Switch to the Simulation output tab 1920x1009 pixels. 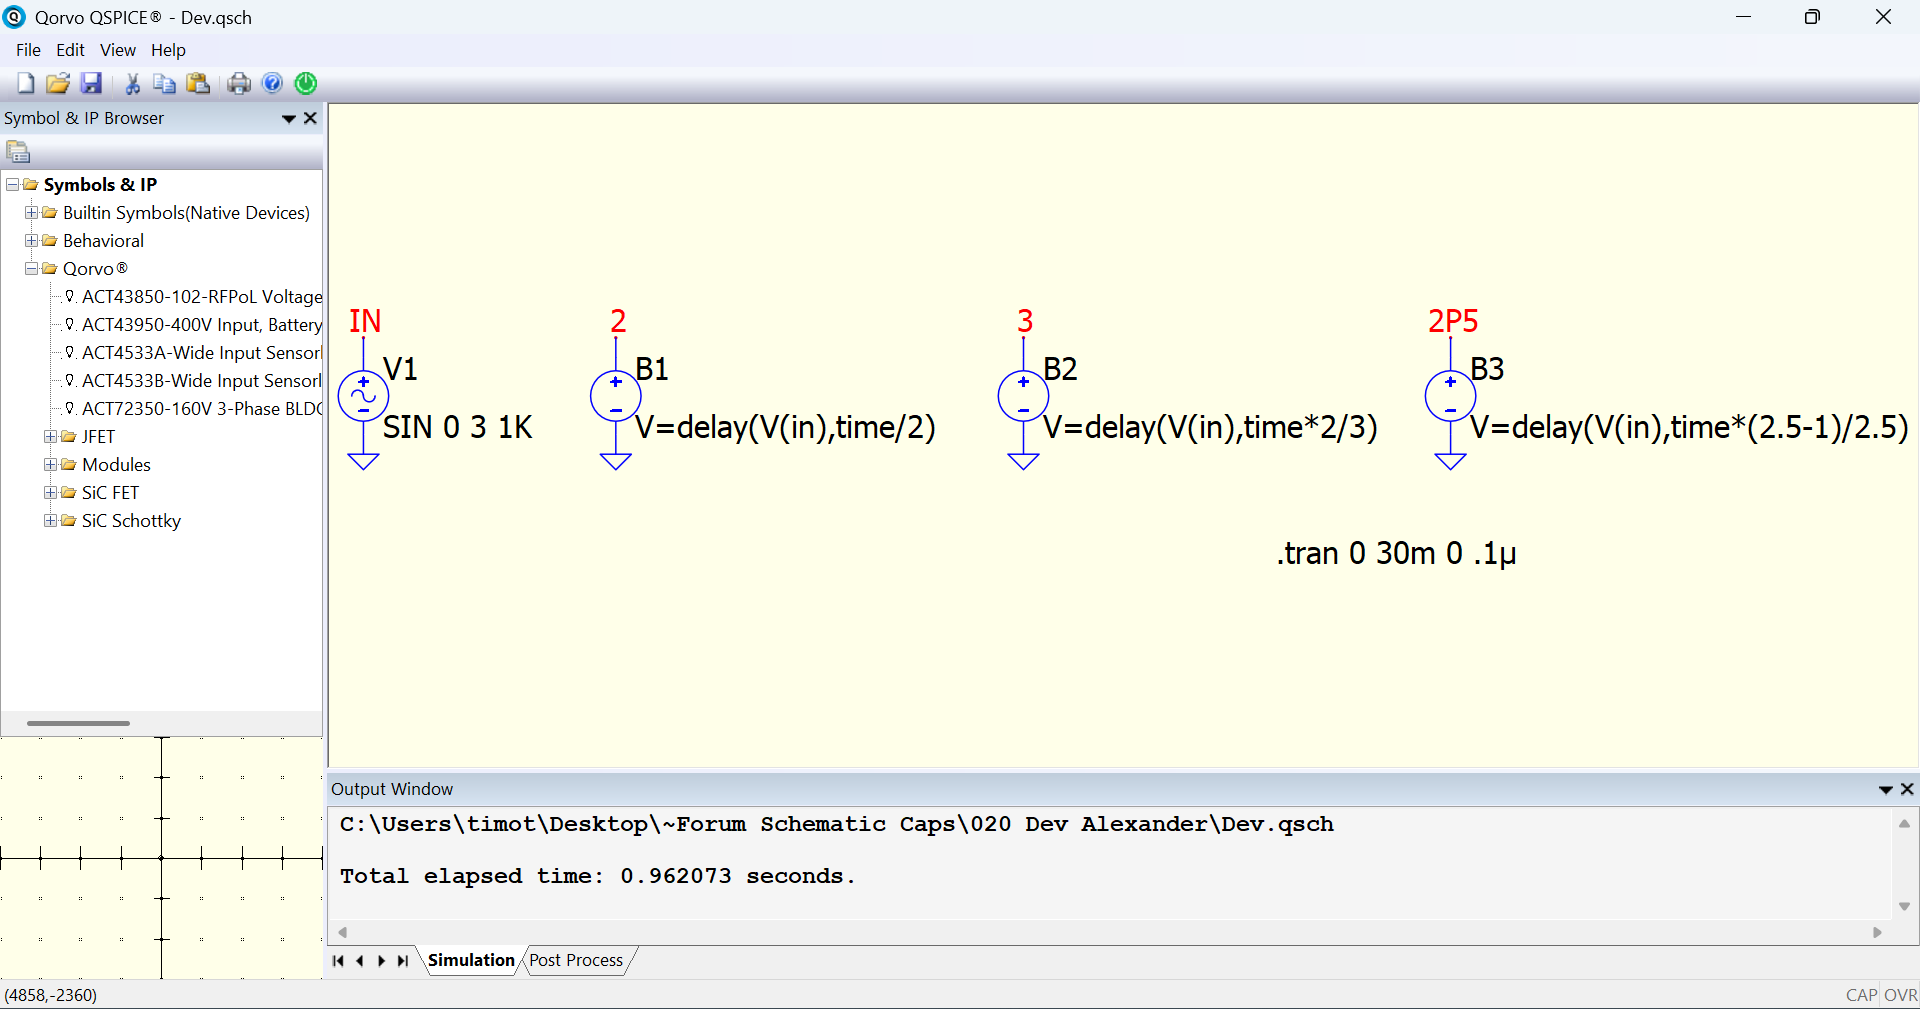[471, 960]
